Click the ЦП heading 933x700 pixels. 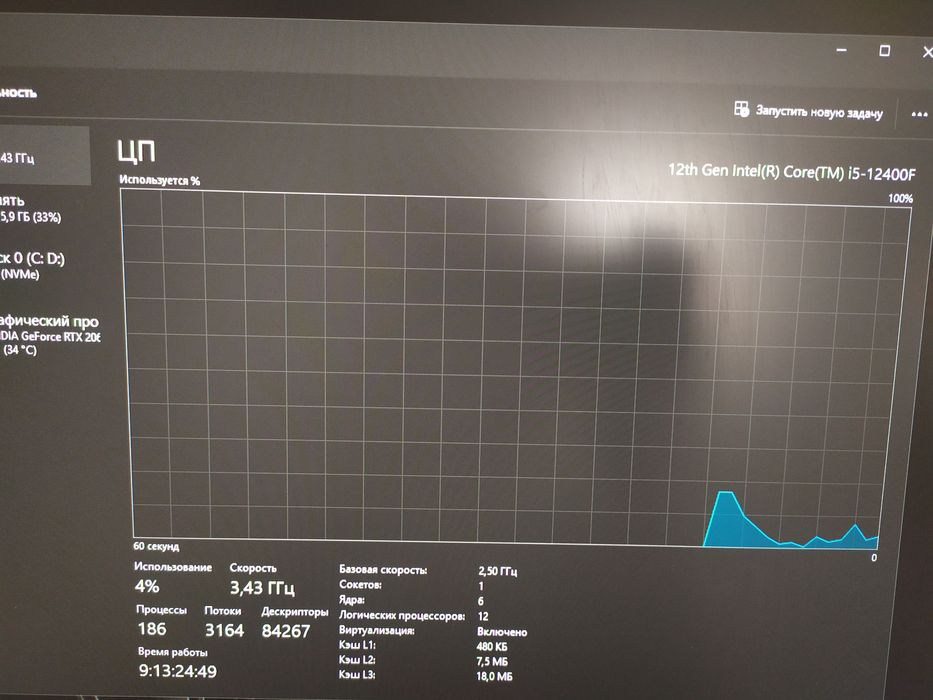coord(136,151)
